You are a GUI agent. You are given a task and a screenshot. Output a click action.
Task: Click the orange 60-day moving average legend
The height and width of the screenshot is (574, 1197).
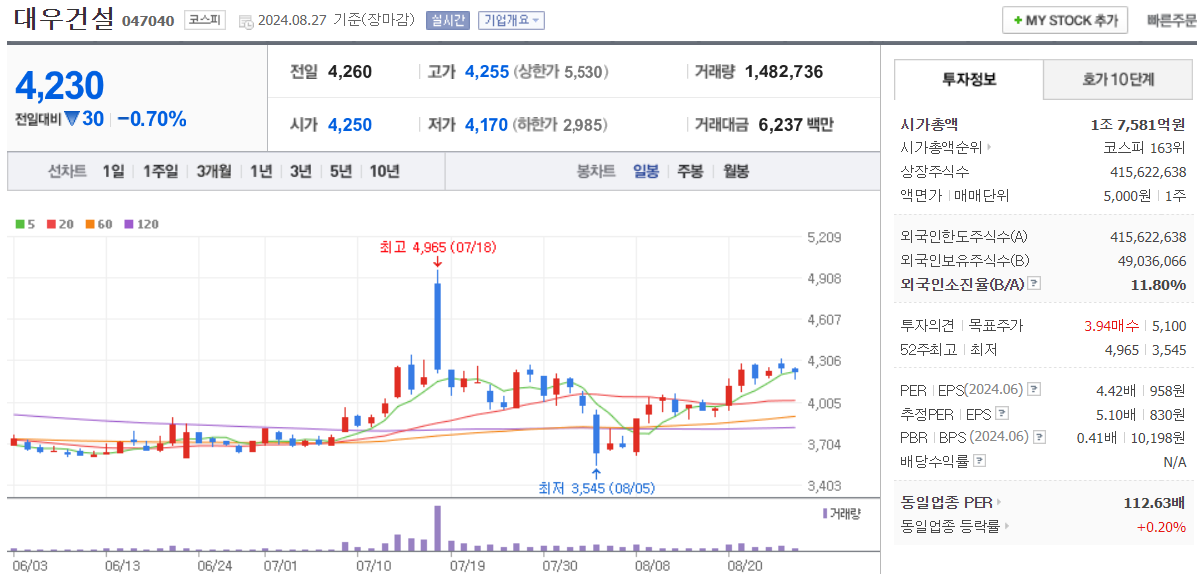[x=98, y=224]
